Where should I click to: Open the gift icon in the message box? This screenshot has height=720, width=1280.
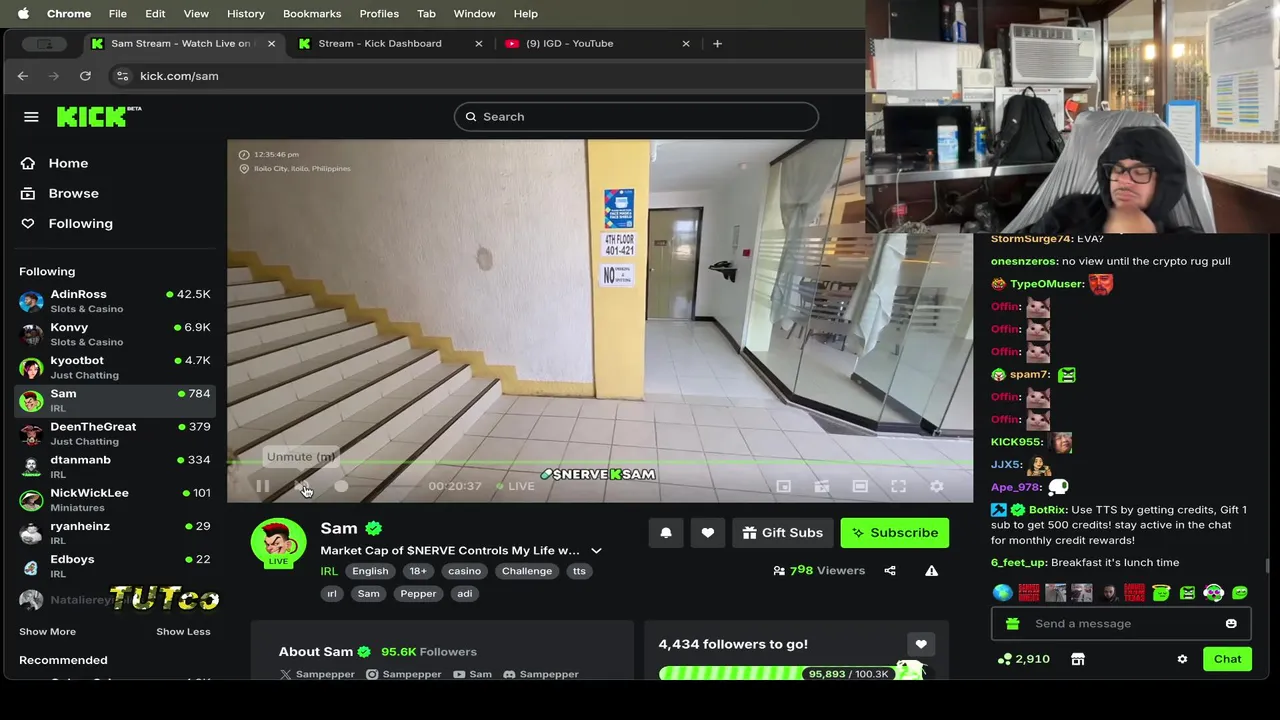[1012, 623]
